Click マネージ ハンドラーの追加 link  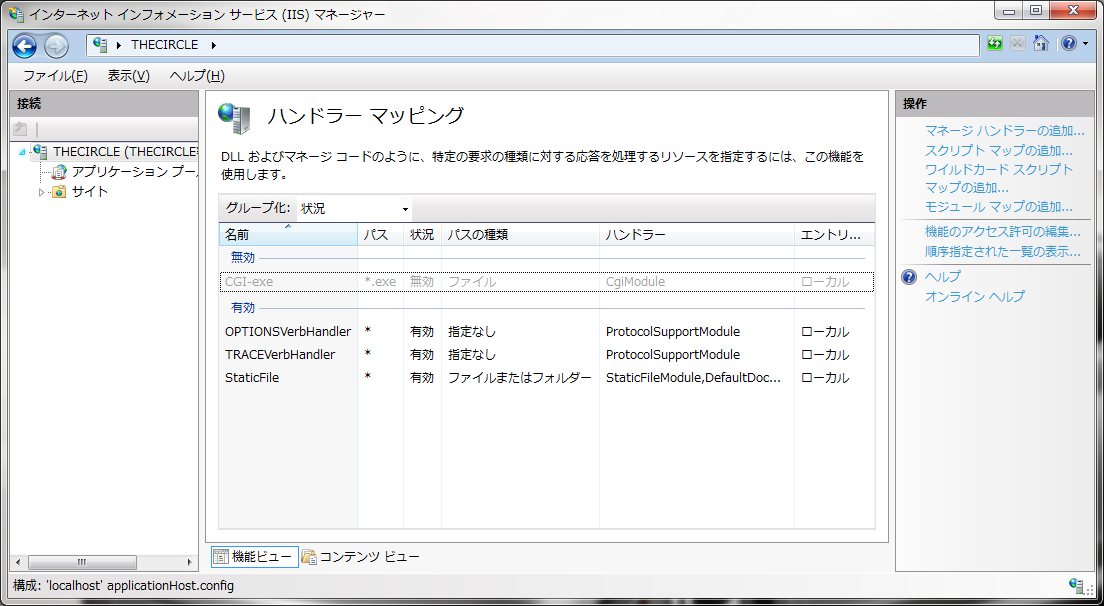click(x=1004, y=131)
